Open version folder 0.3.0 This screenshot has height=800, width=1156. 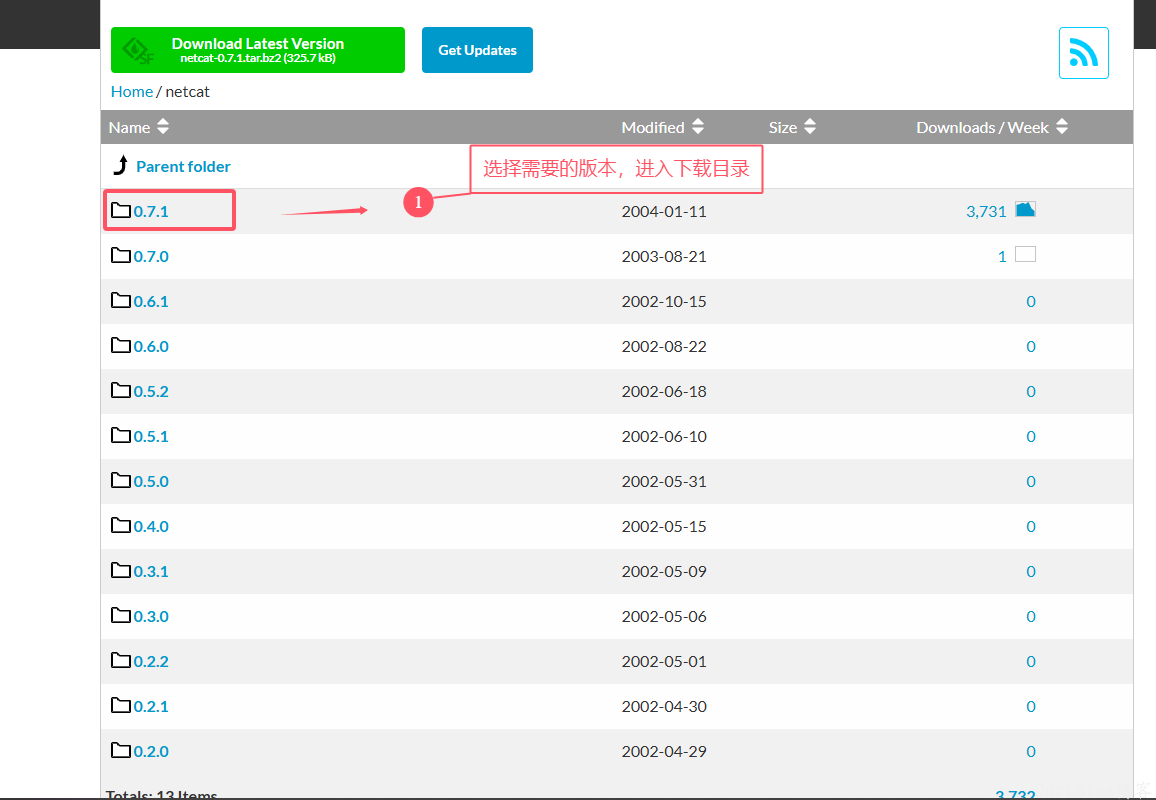coord(151,616)
